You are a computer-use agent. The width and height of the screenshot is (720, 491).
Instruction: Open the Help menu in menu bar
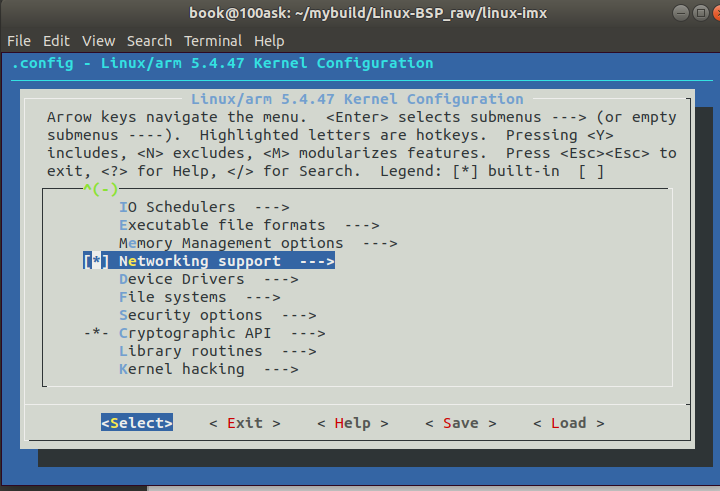point(269,41)
